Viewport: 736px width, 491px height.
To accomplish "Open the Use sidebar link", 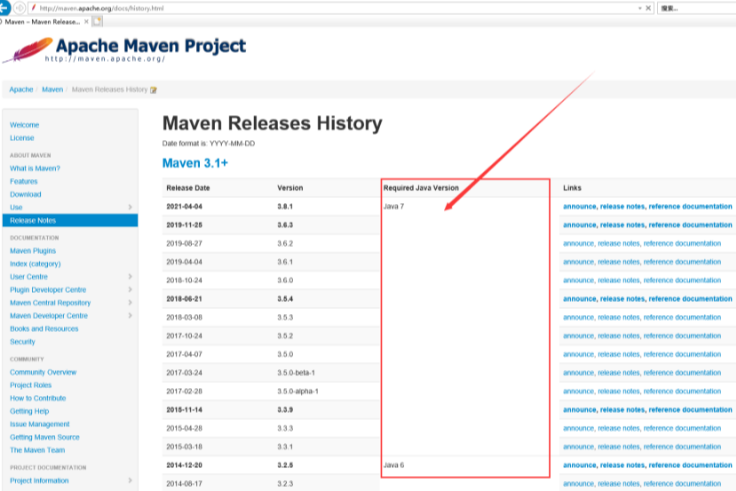I will (x=16, y=207).
